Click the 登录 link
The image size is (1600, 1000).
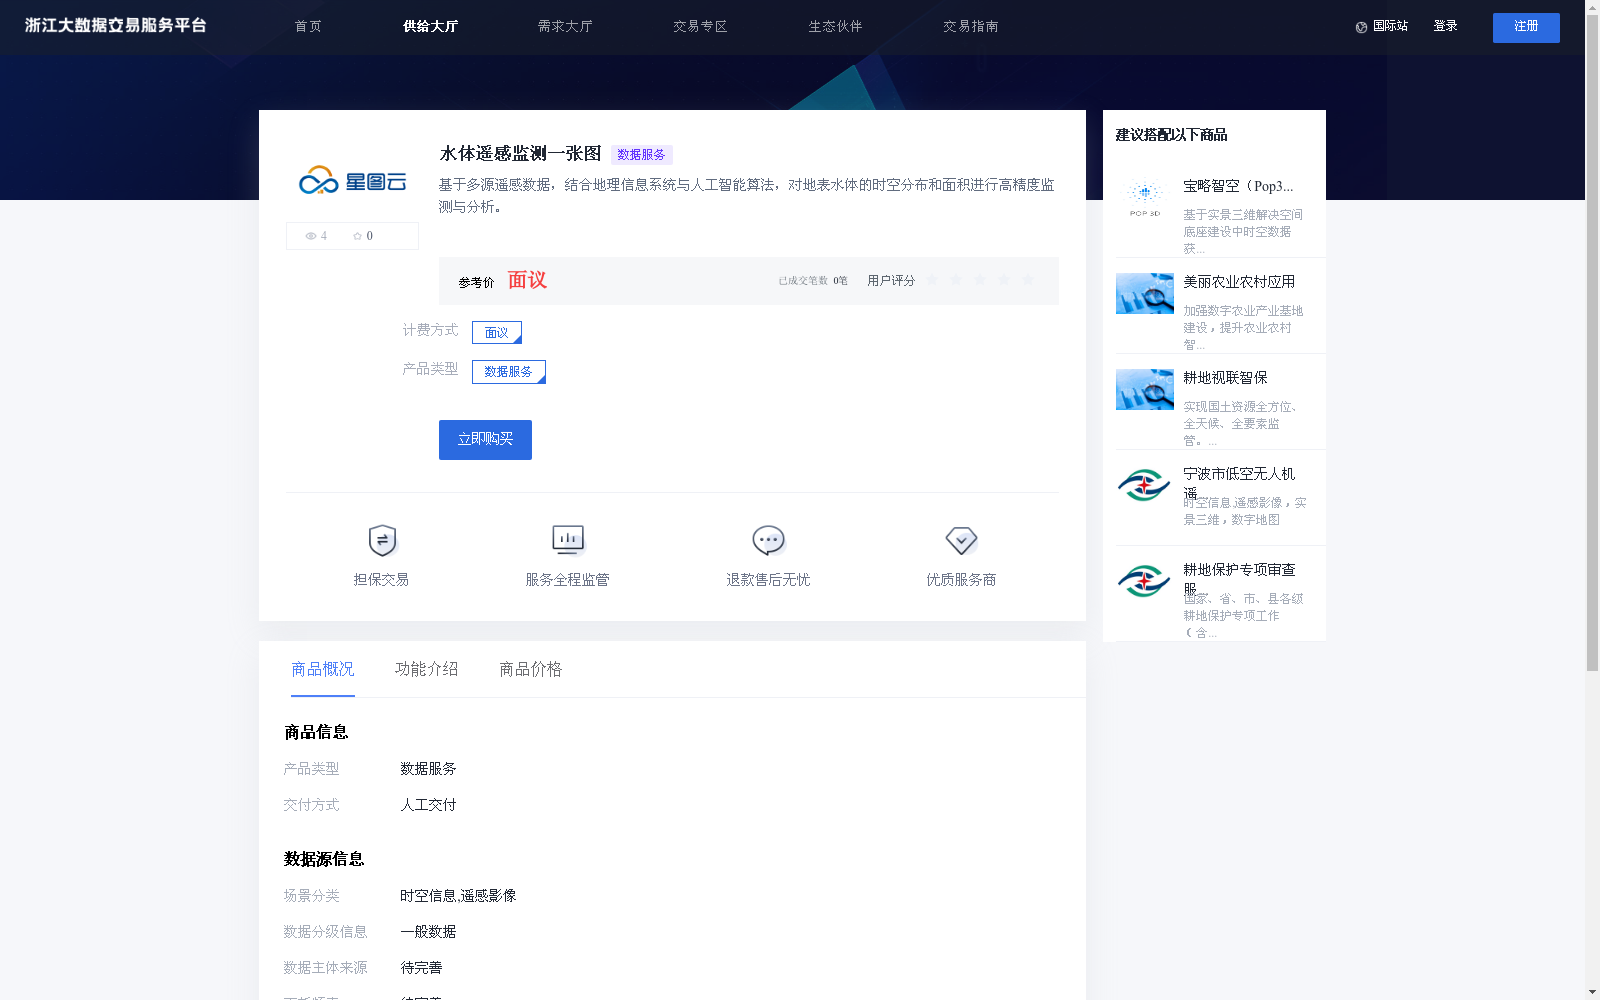coord(1445,27)
